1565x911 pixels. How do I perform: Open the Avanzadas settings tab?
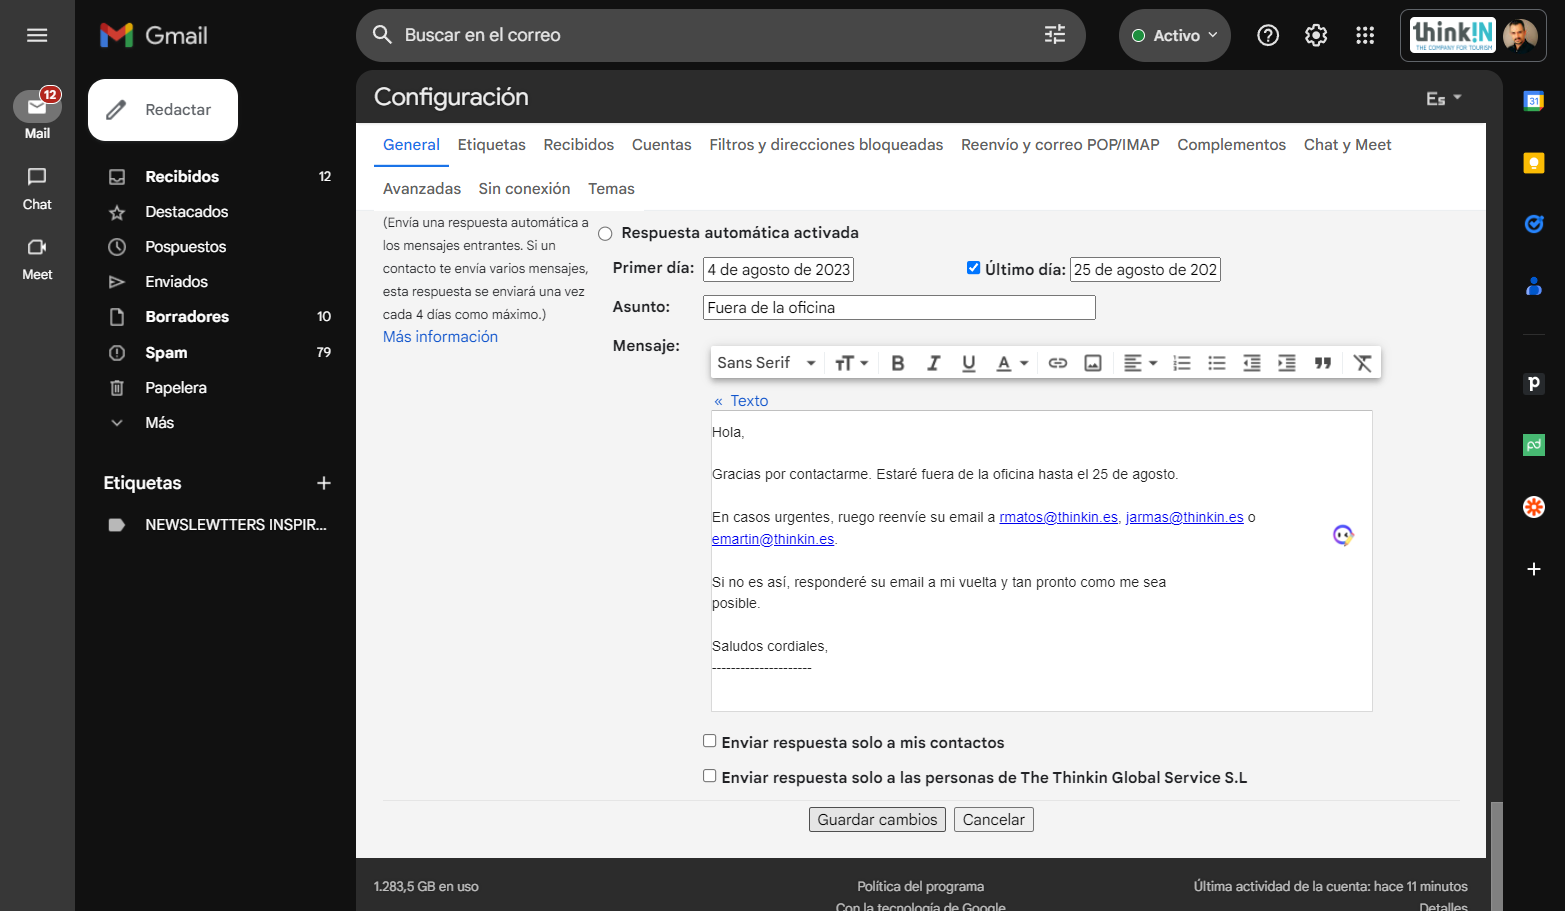[422, 189]
